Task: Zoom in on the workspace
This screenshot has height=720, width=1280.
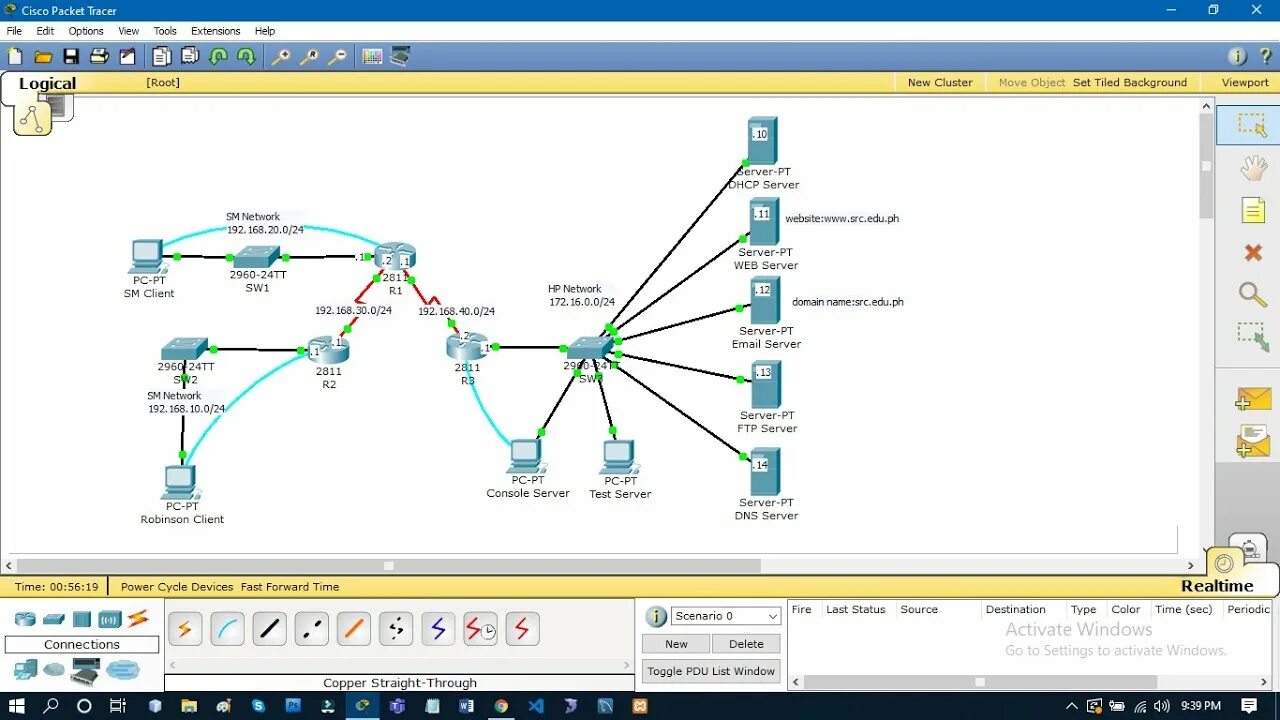Action: [x=281, y=57]
